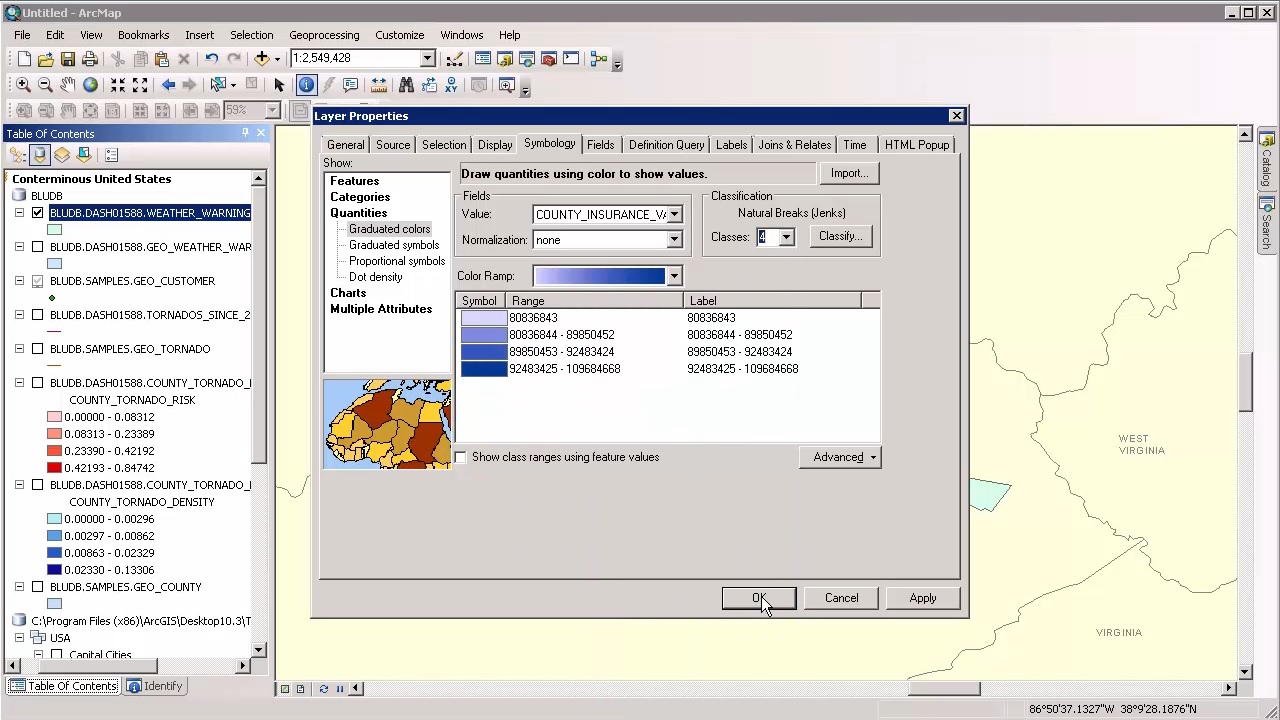
Task: Click the Apply button
Action: tap(923, 598)
